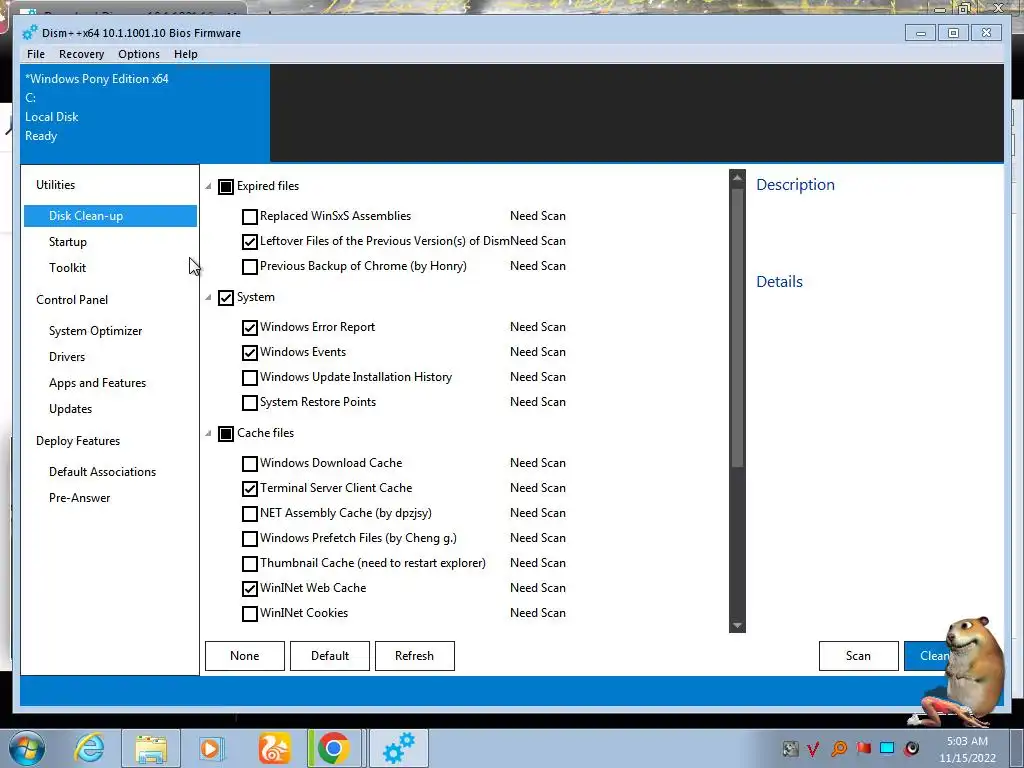This screenshot has height=768, width=1024.
Task: Open Windows Media Player taskbar icon
Action: point(211,748)
